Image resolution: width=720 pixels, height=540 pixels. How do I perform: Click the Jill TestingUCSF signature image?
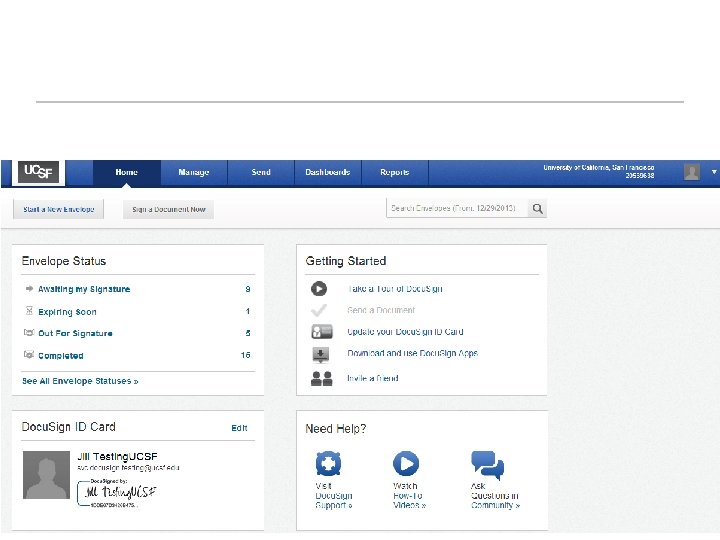[x=118, y=493]
